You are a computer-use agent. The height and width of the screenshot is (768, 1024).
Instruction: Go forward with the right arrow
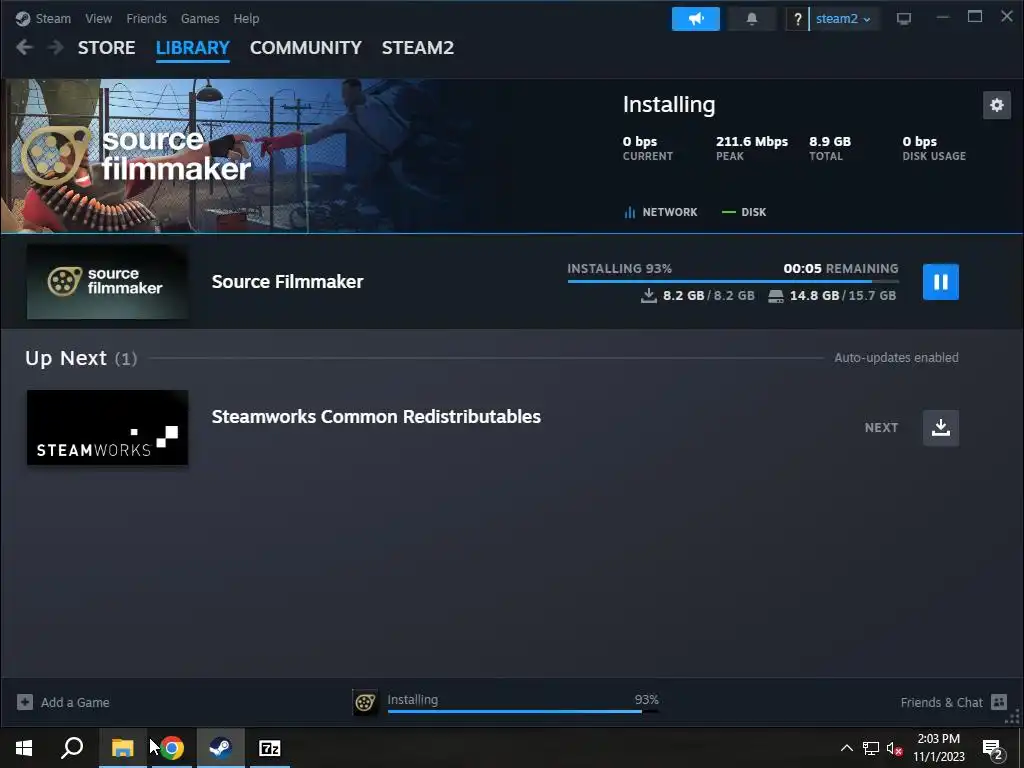coord(56,47)
